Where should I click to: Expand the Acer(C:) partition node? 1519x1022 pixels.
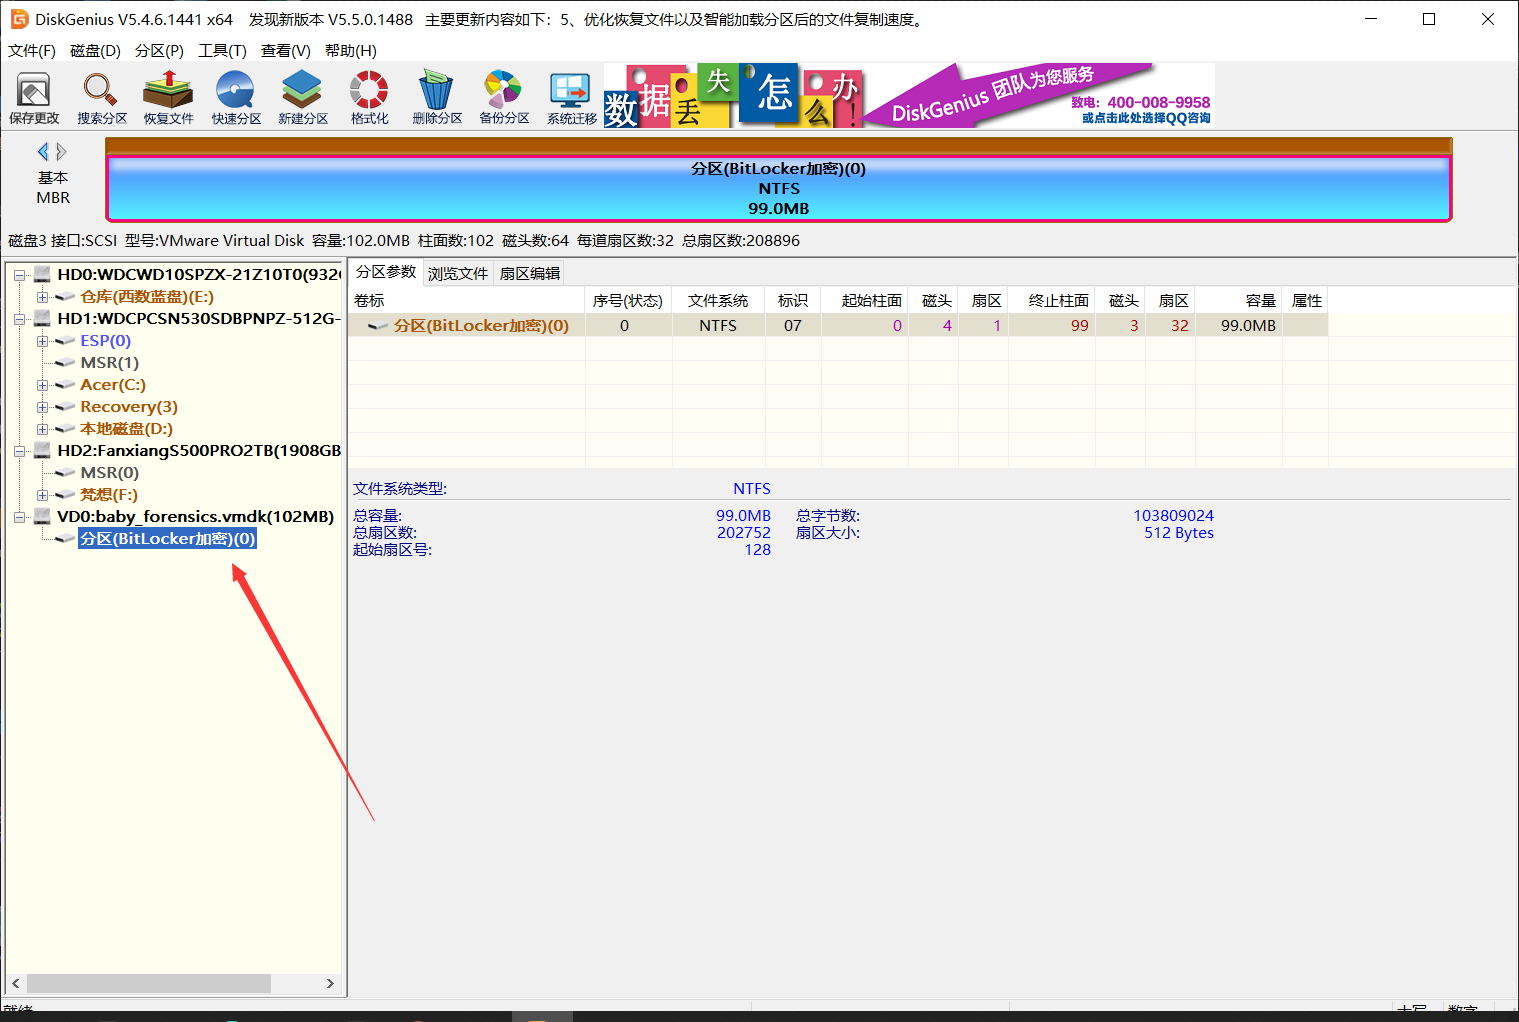42,385
